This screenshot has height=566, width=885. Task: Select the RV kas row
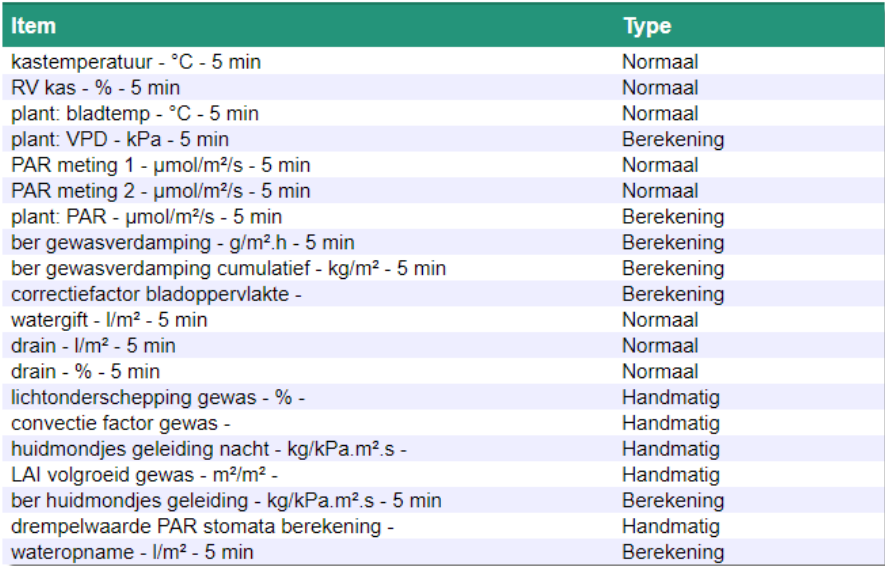tap(96, 88)
